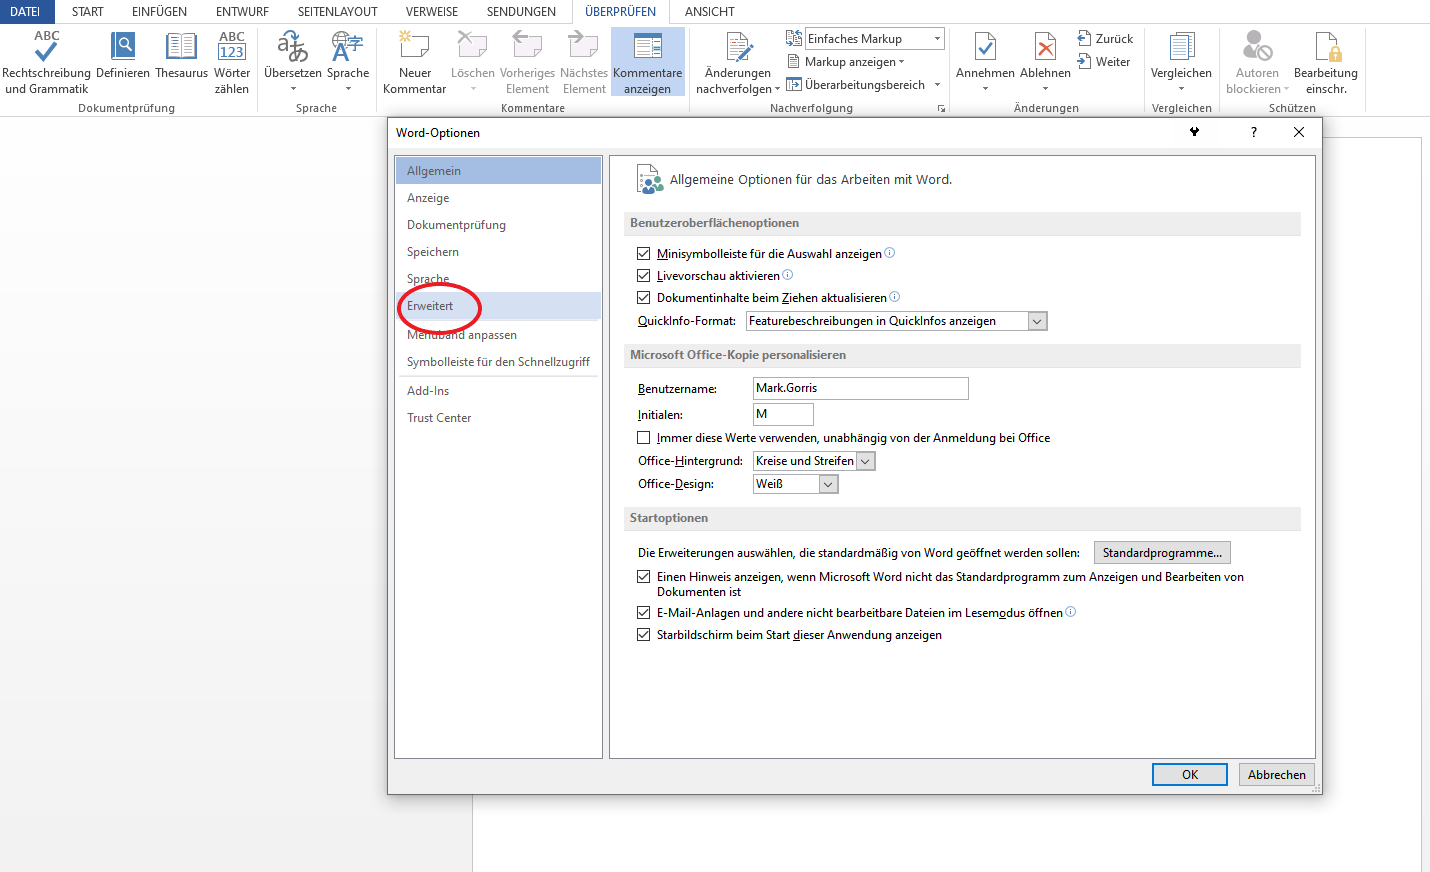
Task: Switch to the EINFÜGEN tab
Action: [x=159, y=12]
